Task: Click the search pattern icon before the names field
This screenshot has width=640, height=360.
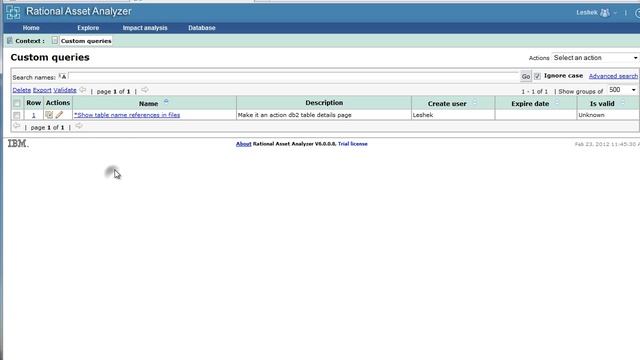Action: pyautogui.click(x=62, y=76)
